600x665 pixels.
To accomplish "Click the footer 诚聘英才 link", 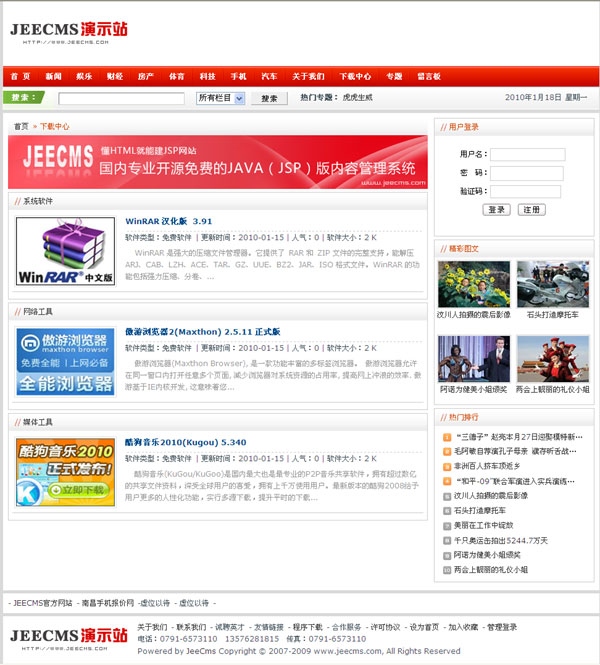I will coord(230,627).
